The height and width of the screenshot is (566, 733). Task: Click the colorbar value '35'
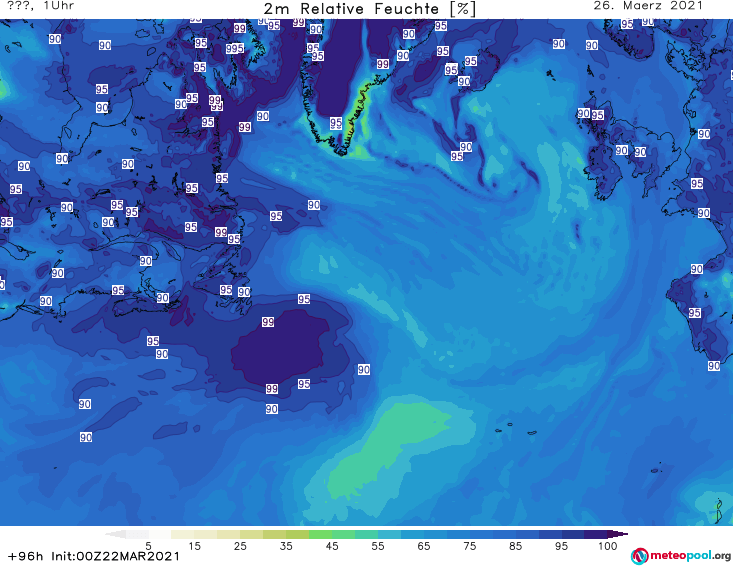[x=286, y=546]
